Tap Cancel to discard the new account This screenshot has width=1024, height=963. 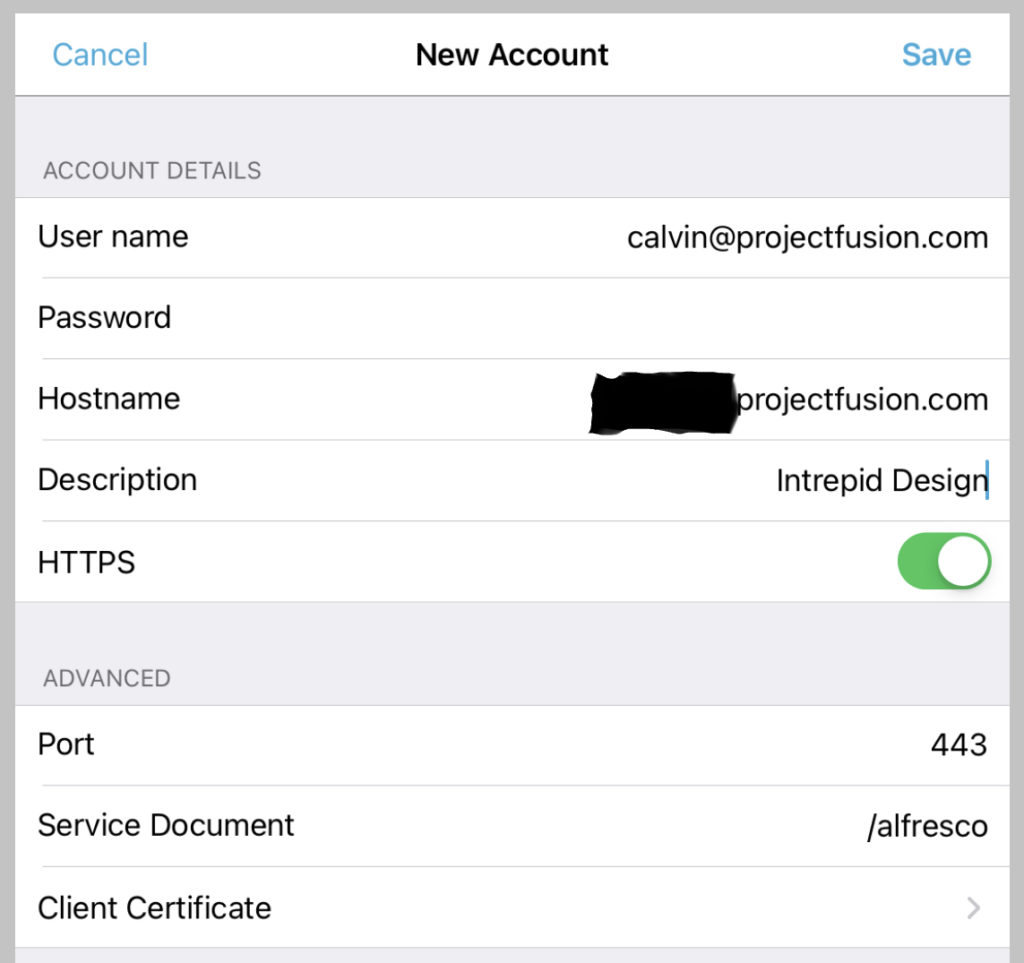click(x=100, y=54)
